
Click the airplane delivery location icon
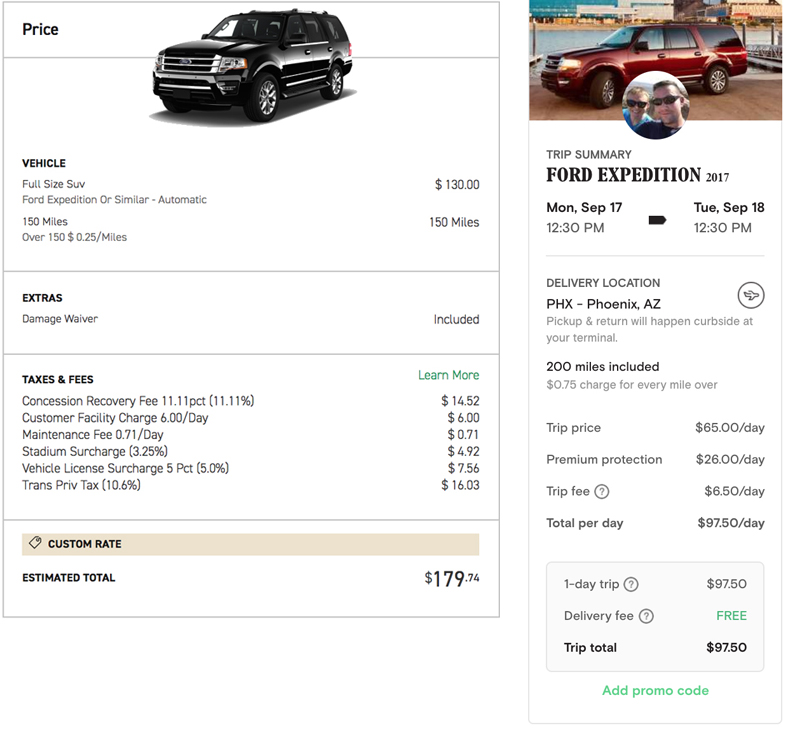point(751,295)
